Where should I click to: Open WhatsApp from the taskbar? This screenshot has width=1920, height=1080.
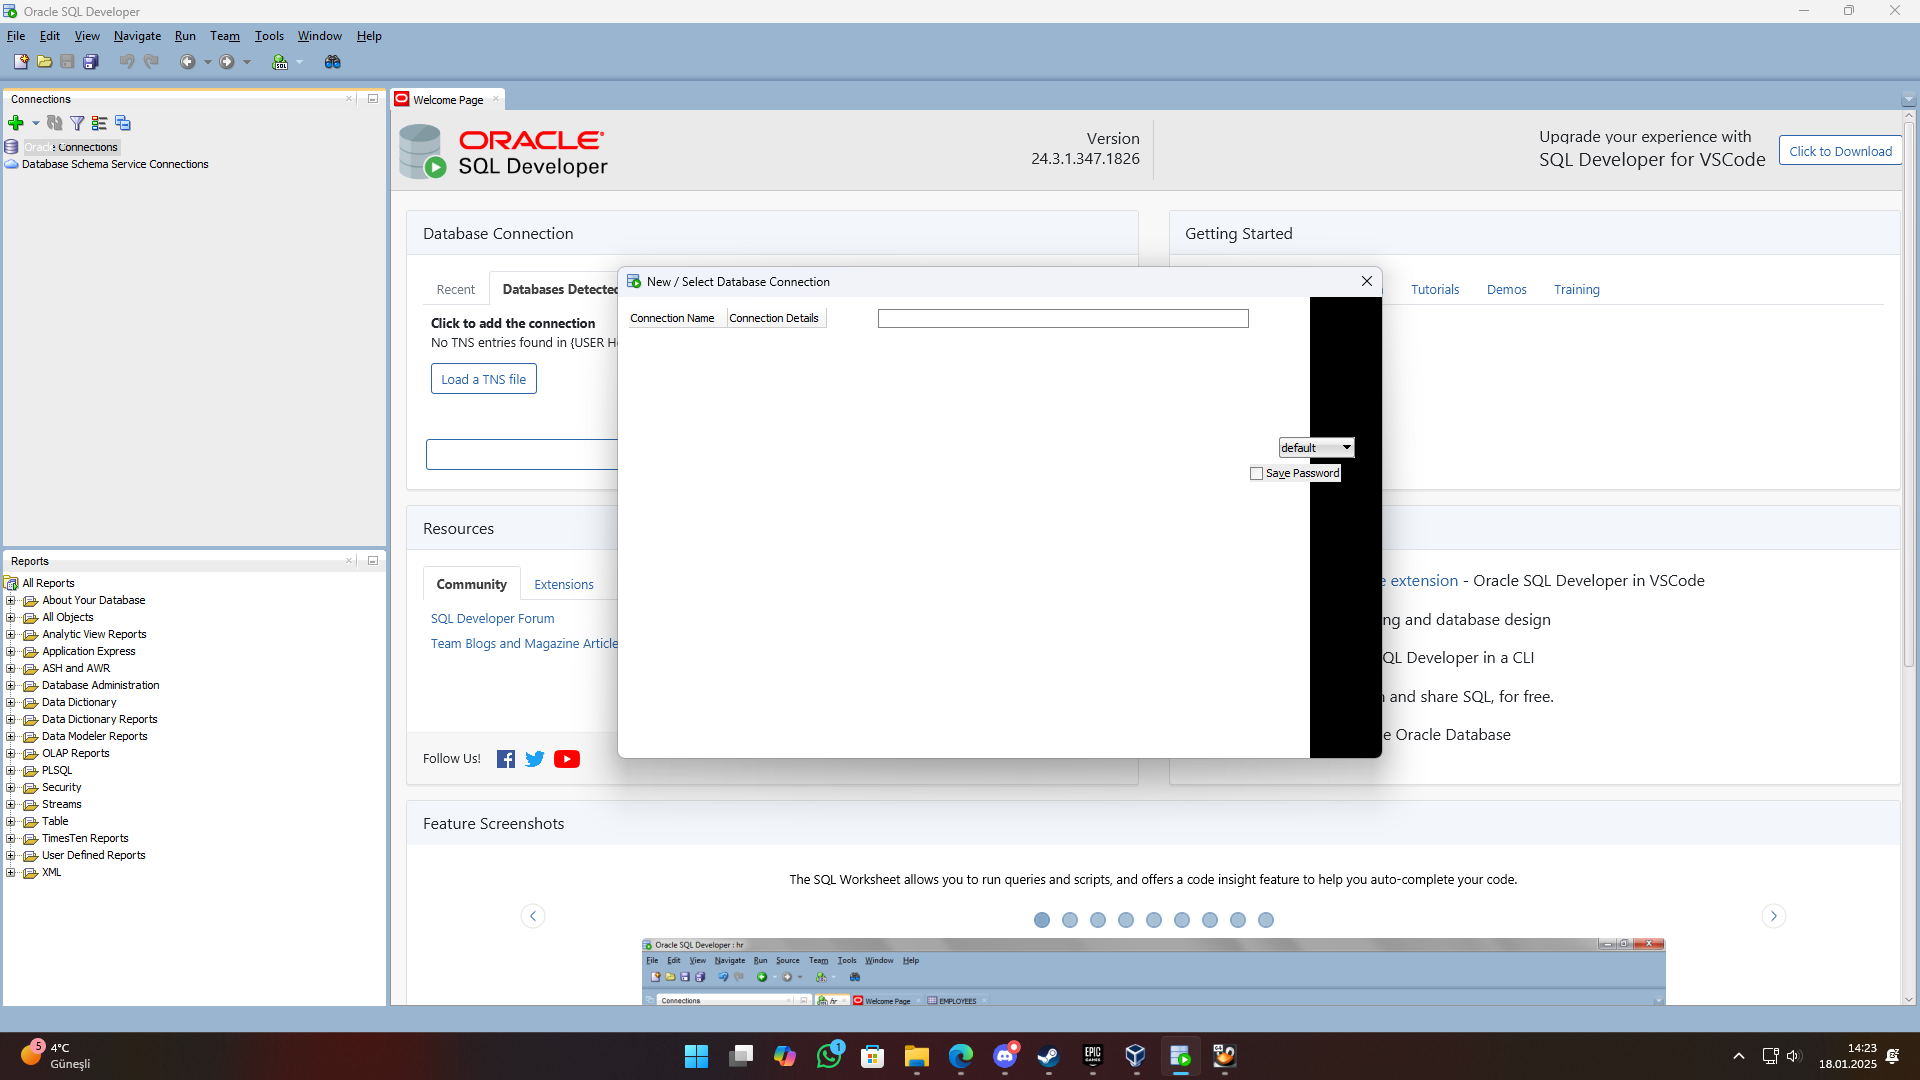[829, 1056]
